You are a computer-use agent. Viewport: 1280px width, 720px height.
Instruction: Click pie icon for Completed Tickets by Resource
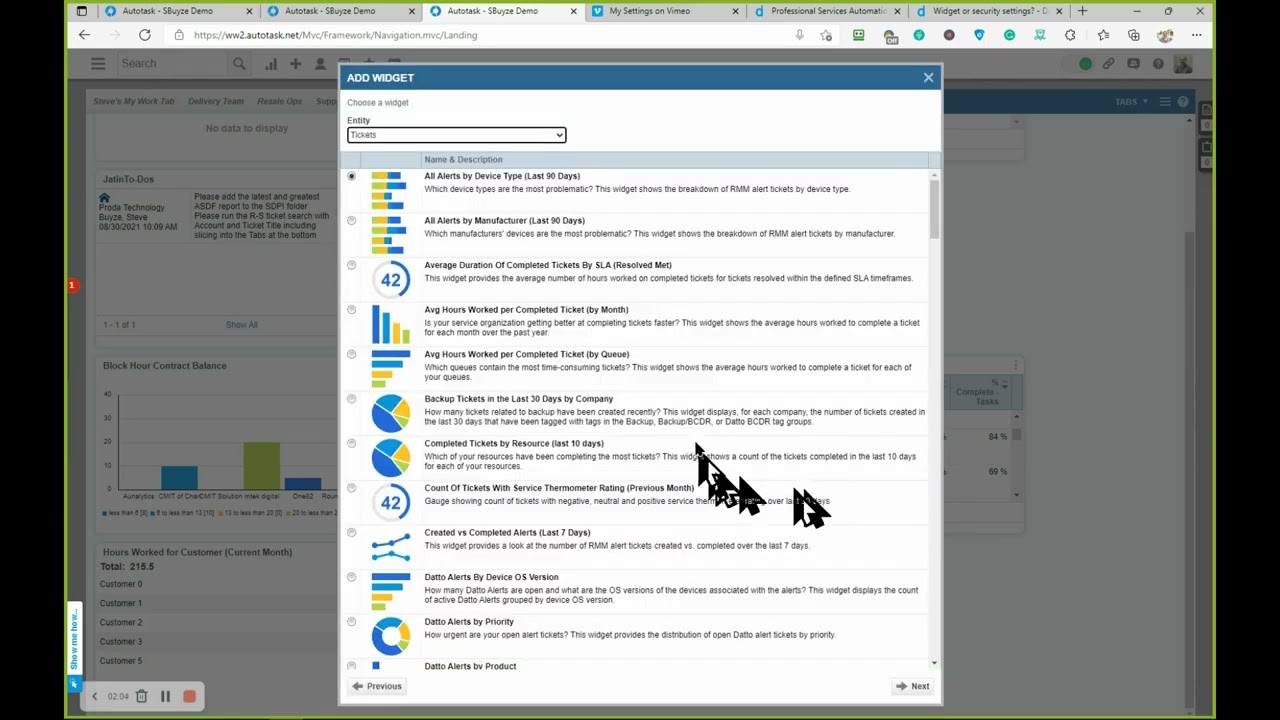click(390, 458)
